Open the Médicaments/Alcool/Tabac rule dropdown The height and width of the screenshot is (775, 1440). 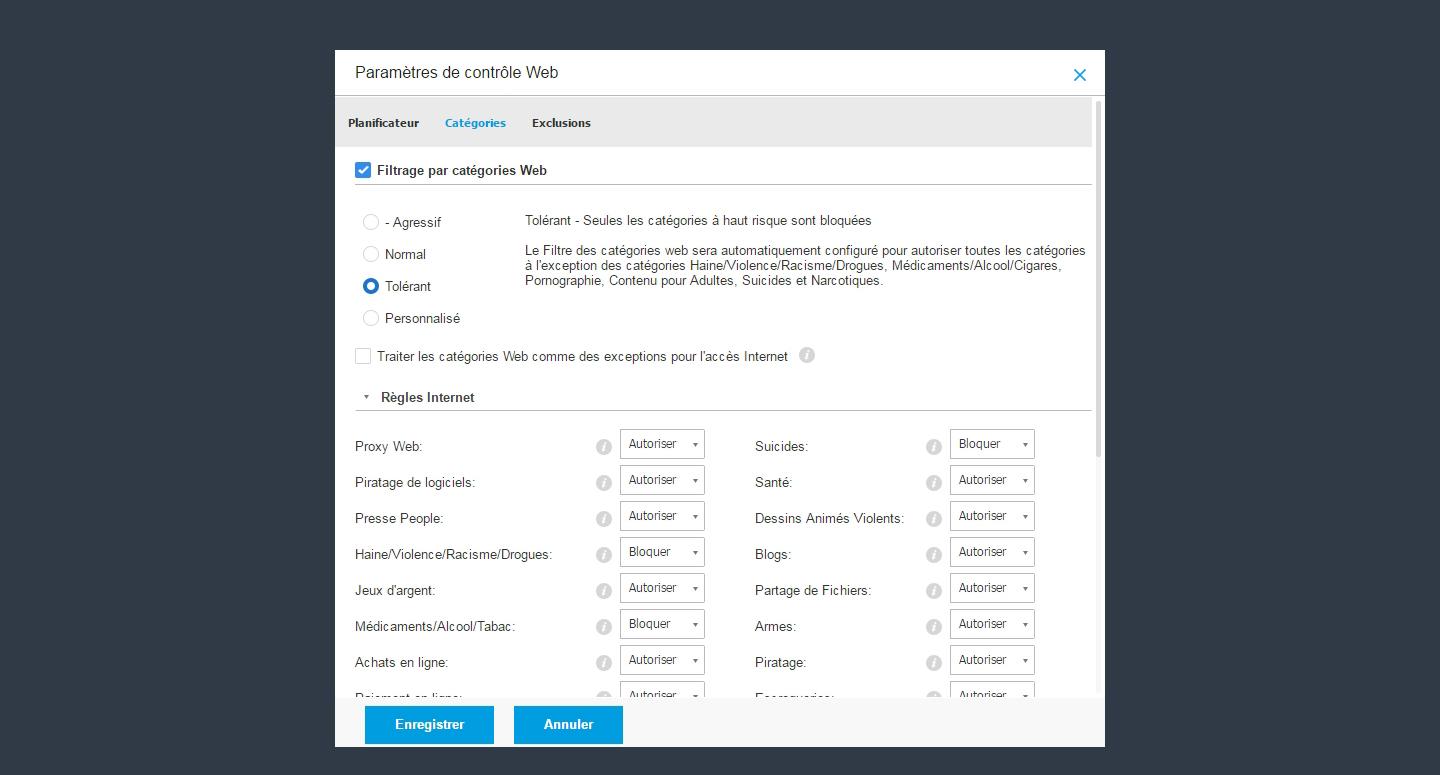(662, 624)
